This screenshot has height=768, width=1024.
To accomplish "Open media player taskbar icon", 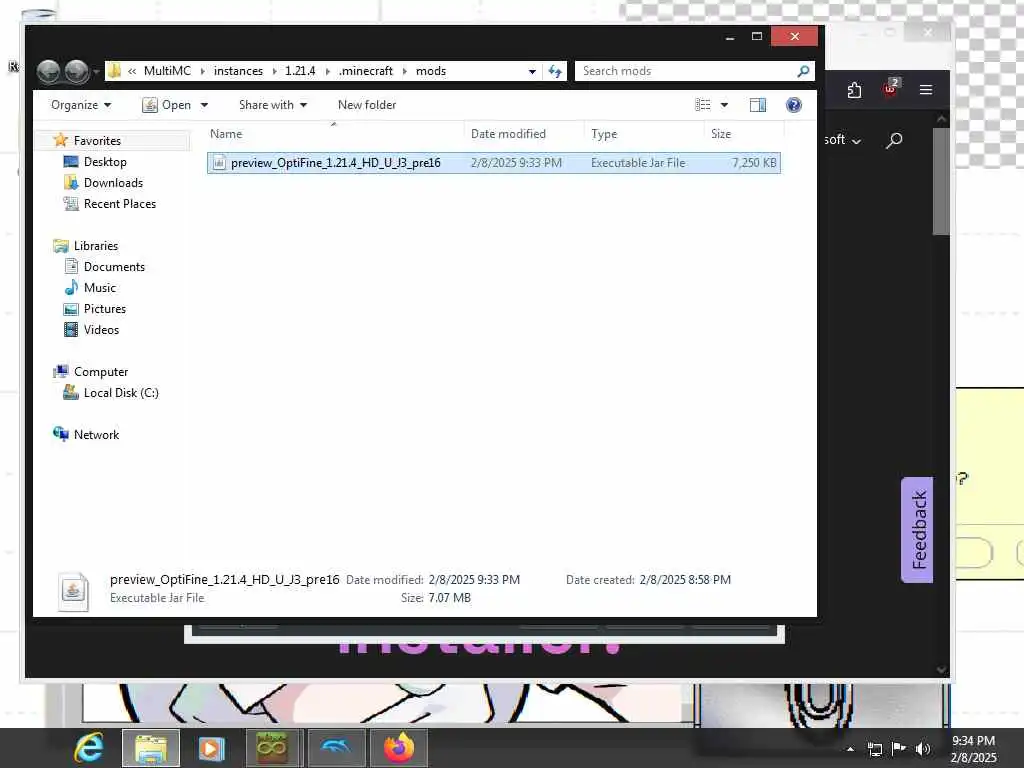I will 211,748.
